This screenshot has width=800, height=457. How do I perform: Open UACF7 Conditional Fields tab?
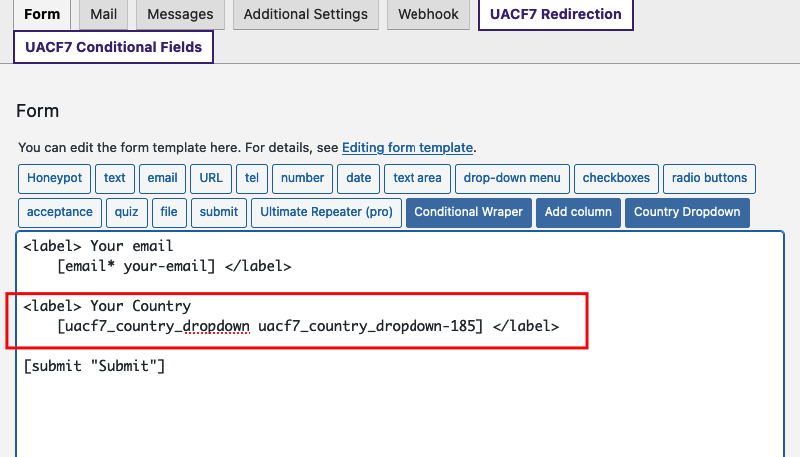[x=113, y=47]
